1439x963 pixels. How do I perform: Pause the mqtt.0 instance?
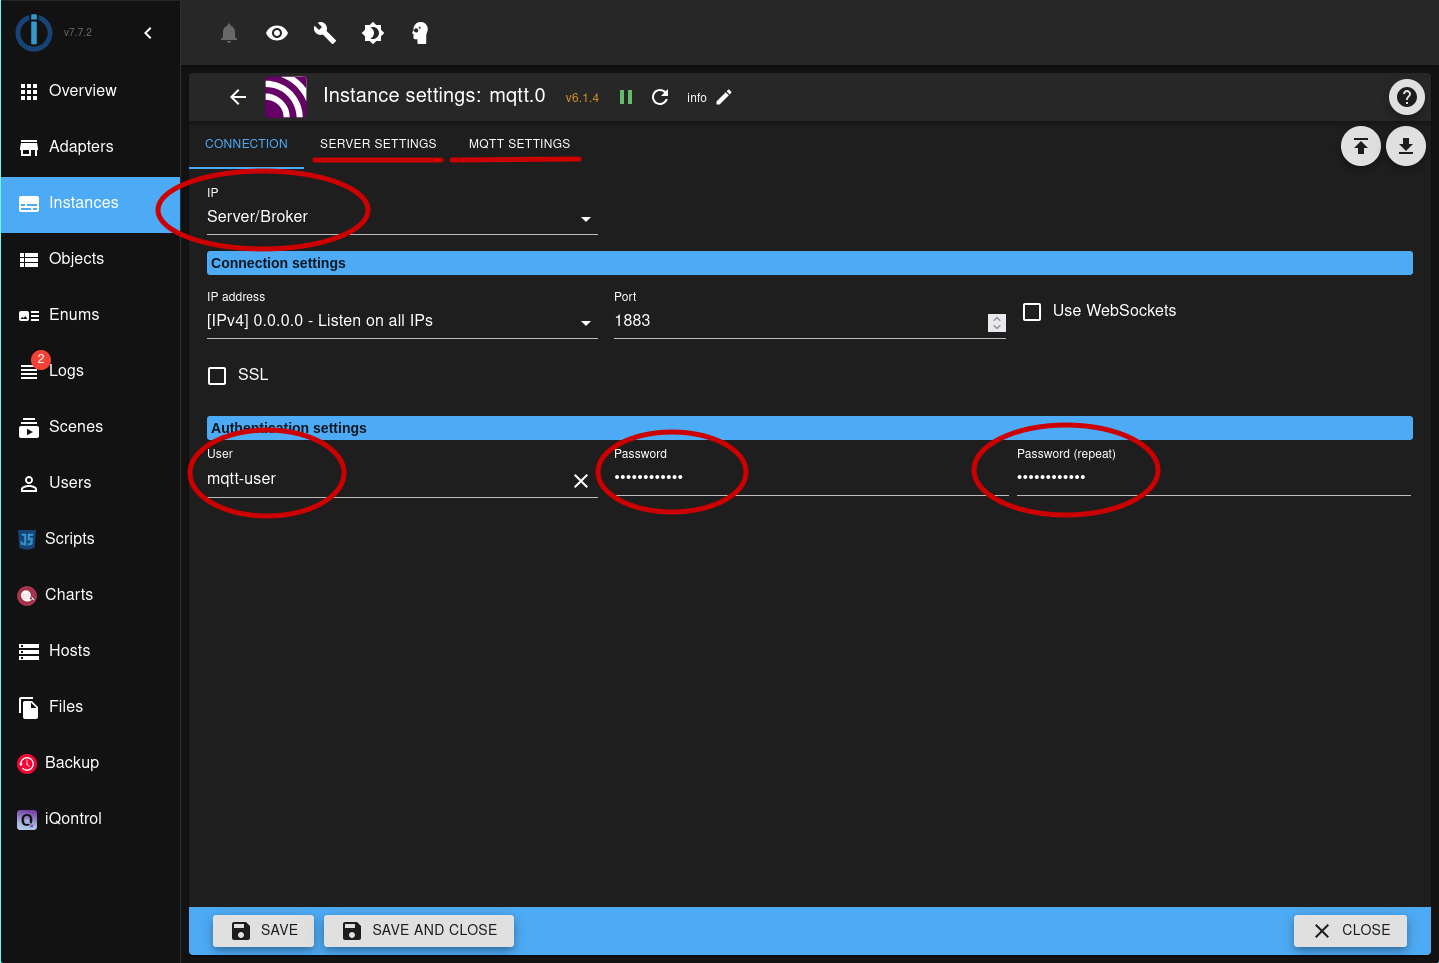pyautogui.click(x=625, y=96)
